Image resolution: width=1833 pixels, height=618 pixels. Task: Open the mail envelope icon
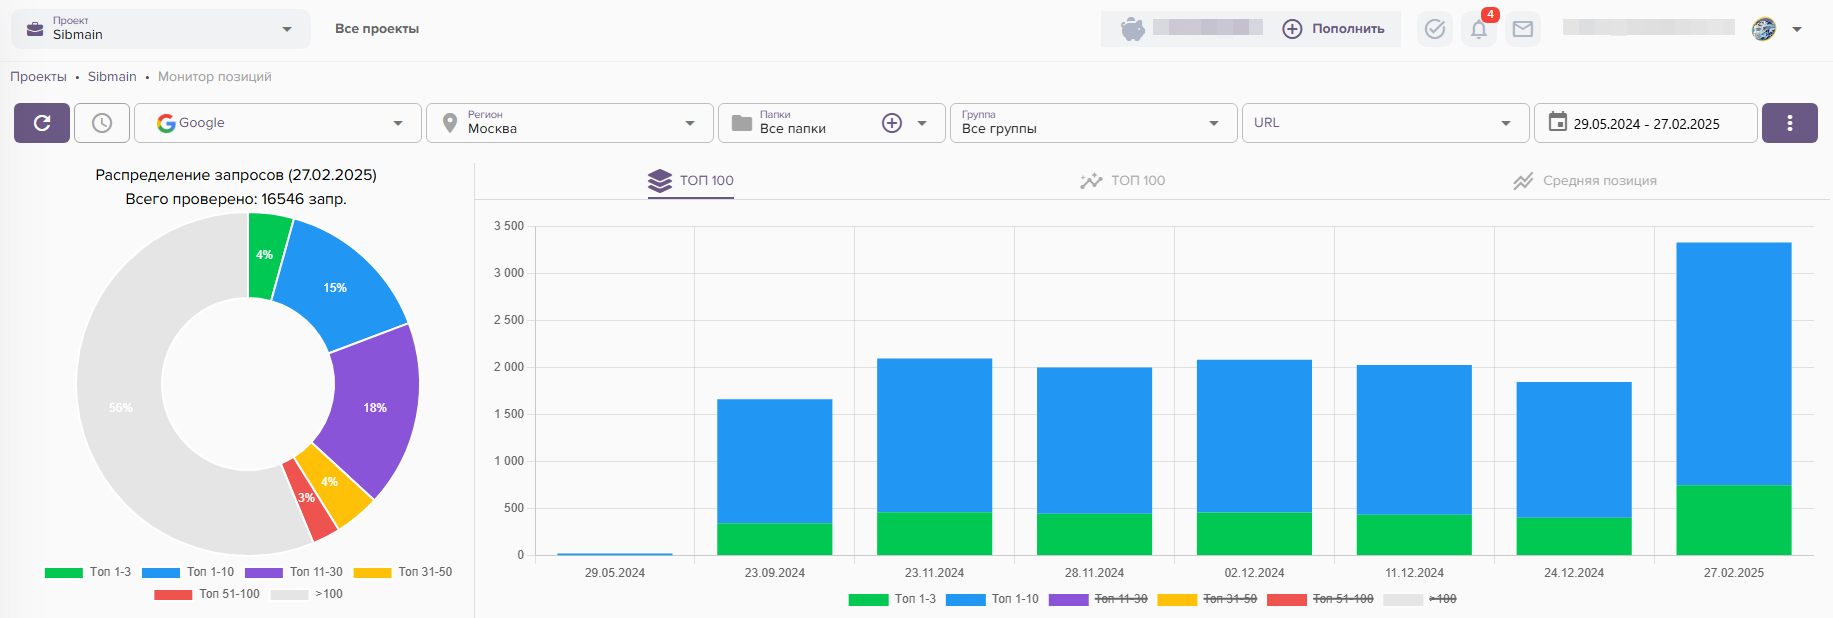click(1522, 29)
